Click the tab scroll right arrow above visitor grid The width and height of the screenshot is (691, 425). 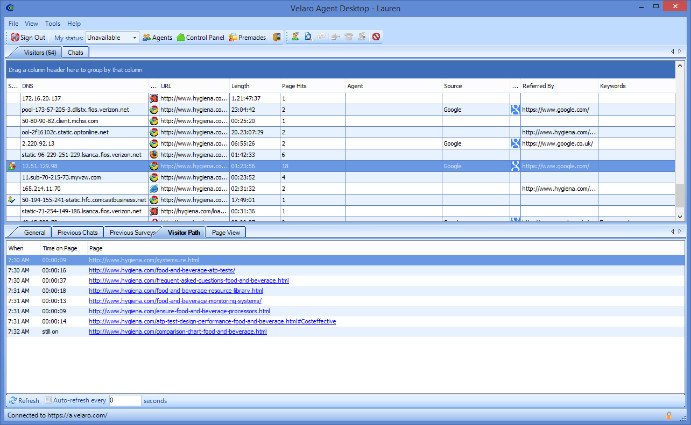click(x=680, y=52)
